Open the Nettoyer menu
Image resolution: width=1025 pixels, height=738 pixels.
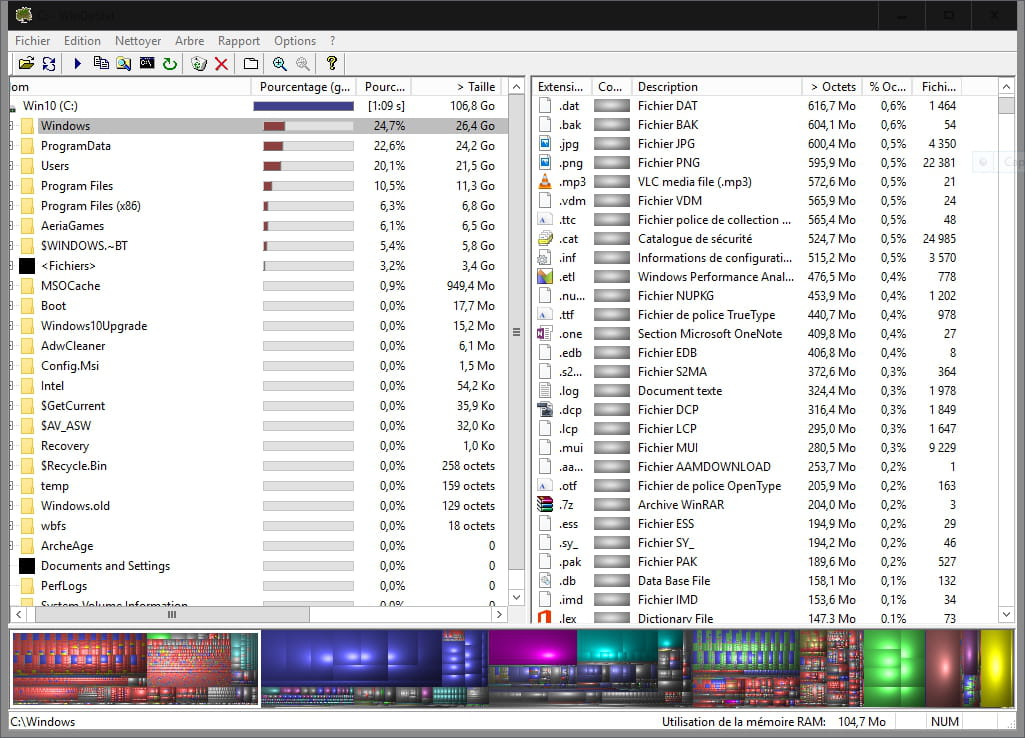(x=138, y=41)
